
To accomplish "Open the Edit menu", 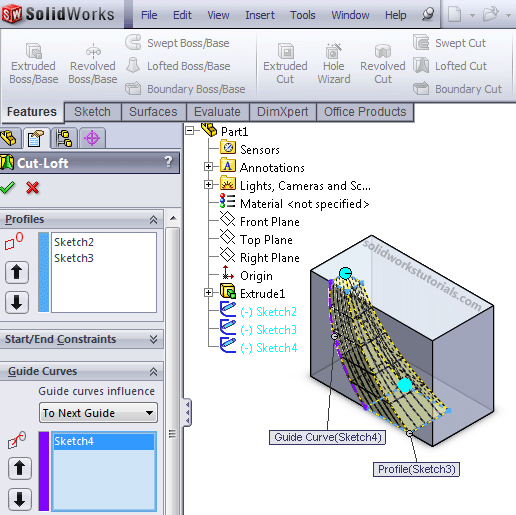I will 182,15.
